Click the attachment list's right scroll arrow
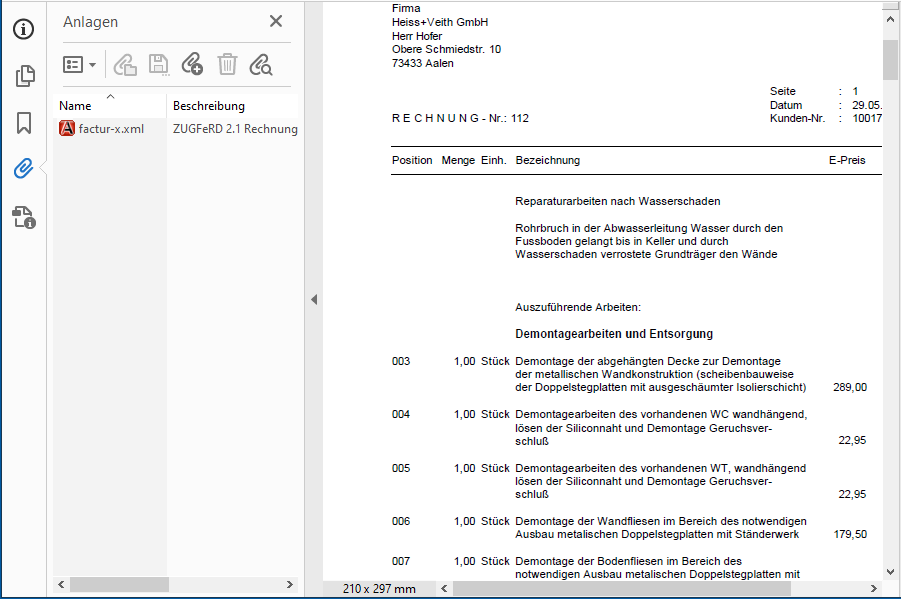 tap(290, 584)
